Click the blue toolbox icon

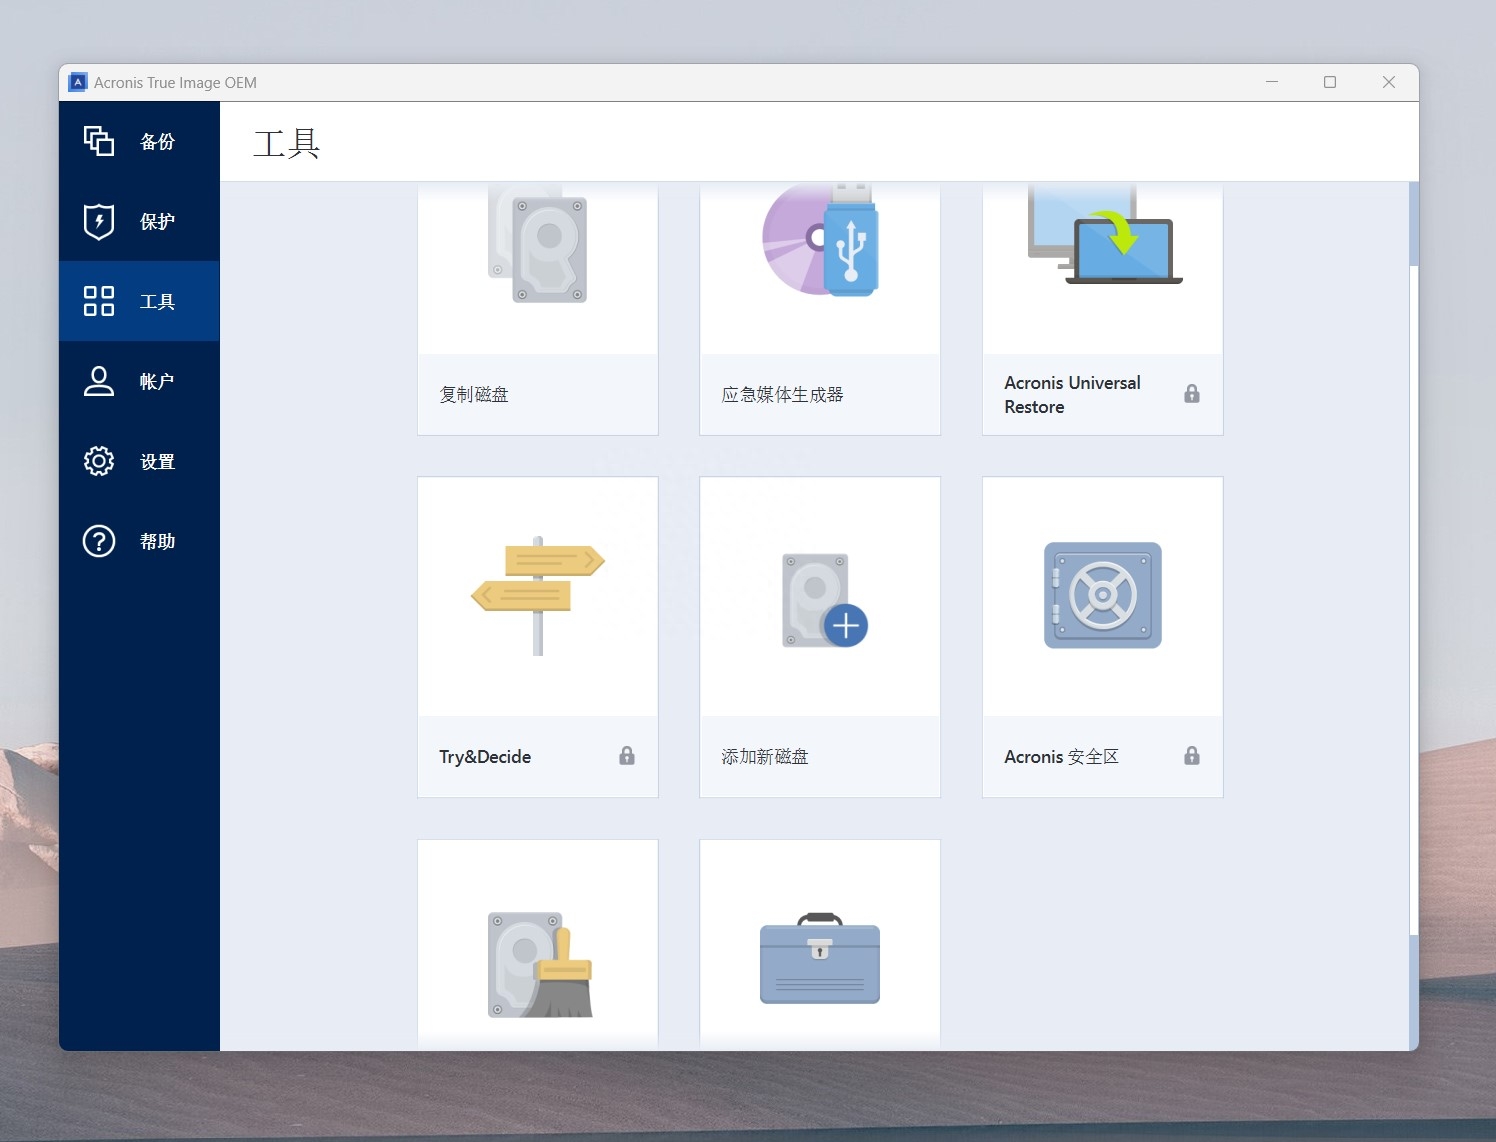pyautogui.click(x=820, y=958)
